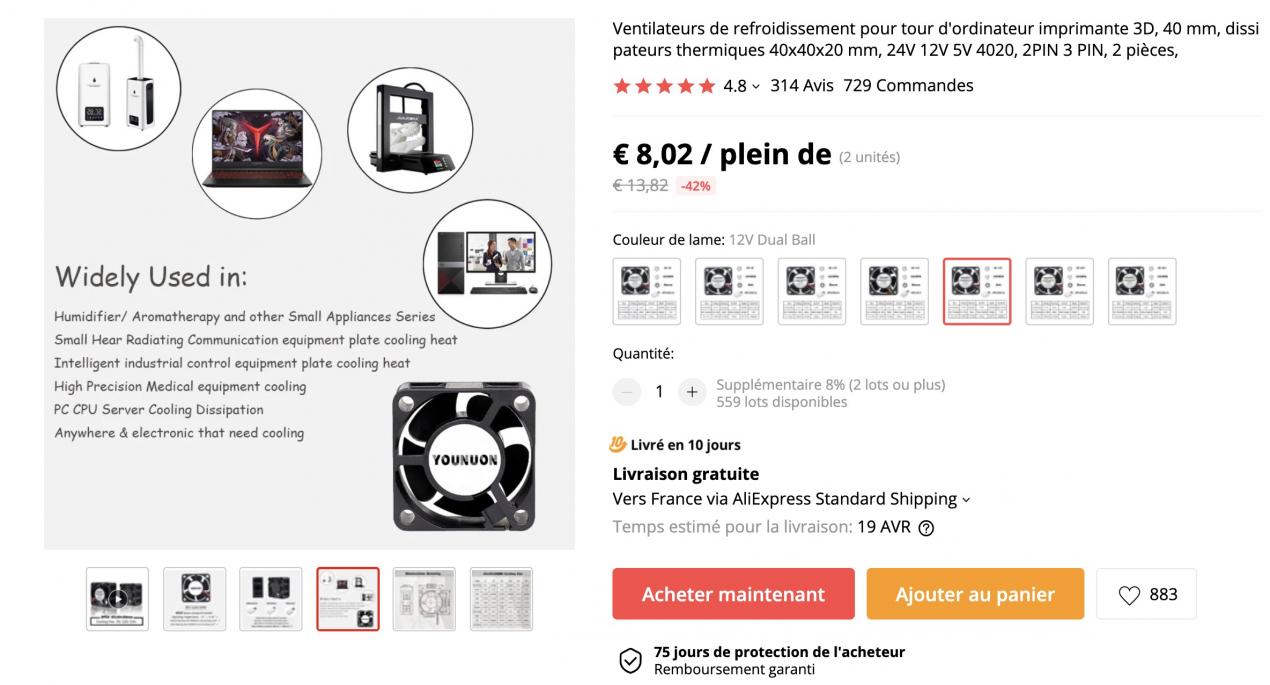Open the dimension drawing gallery thumbnail

click(x=424, y=599)
